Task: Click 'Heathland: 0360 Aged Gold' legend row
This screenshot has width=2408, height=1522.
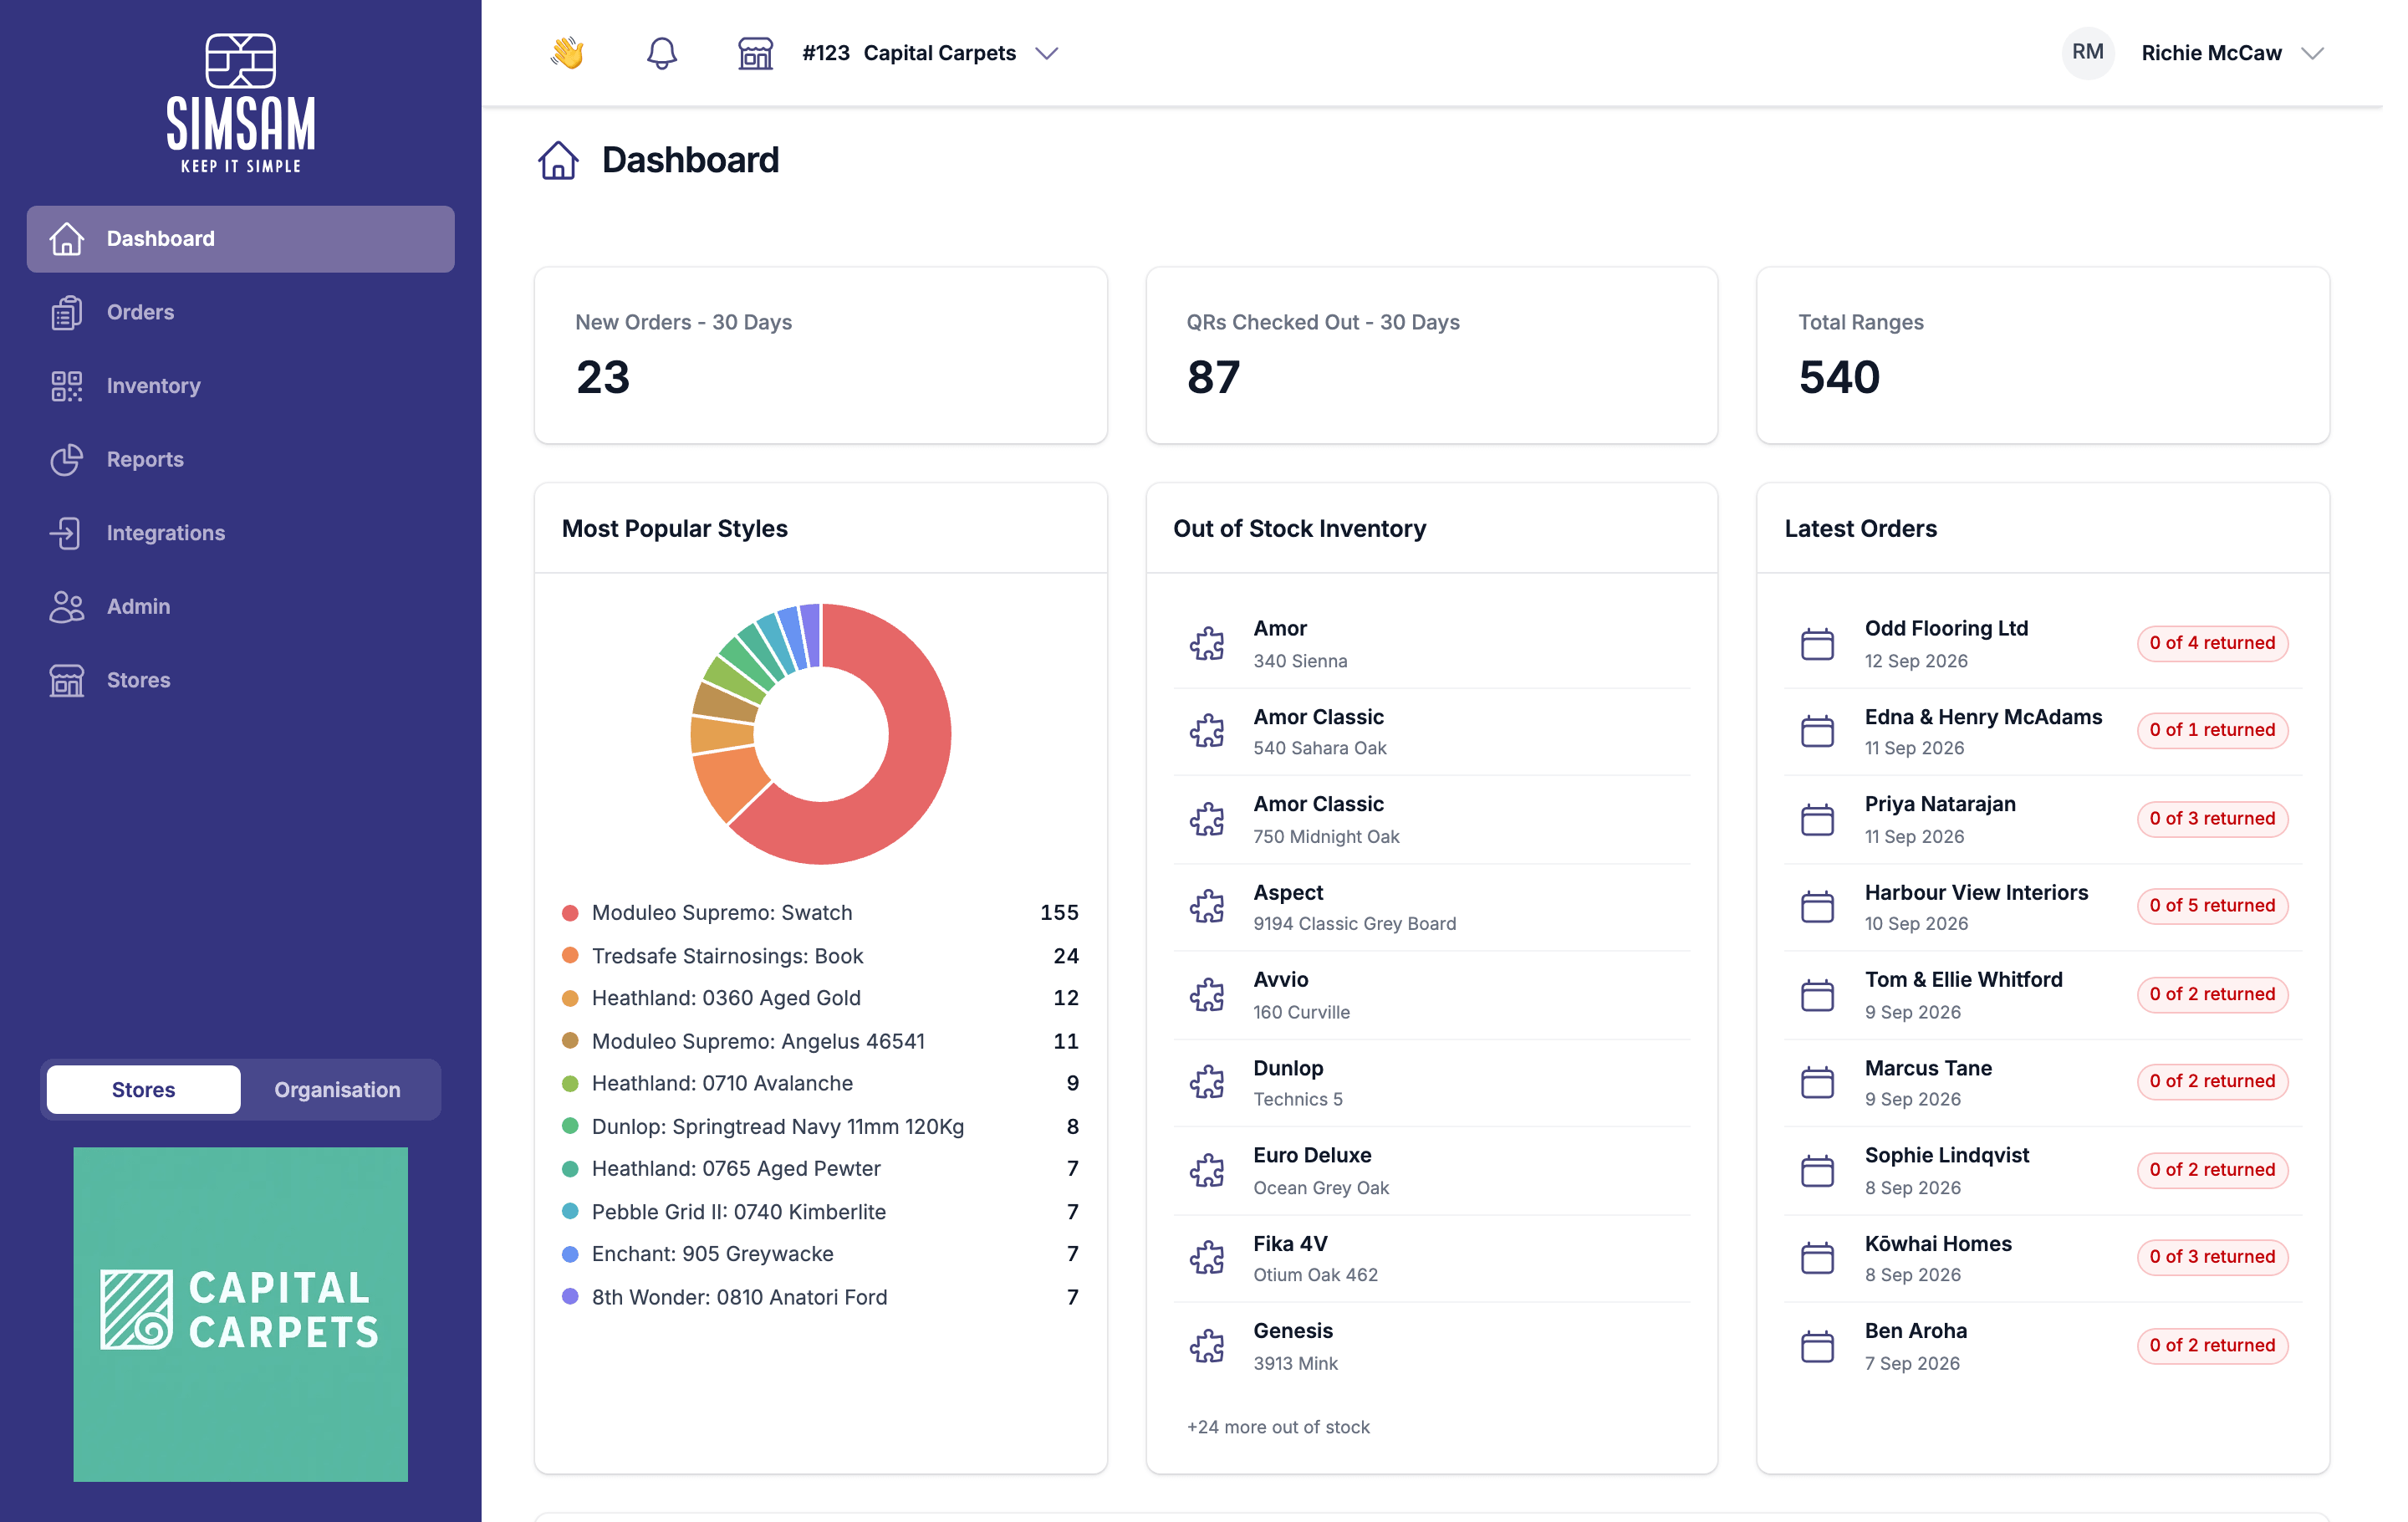Action: point(820,998)
